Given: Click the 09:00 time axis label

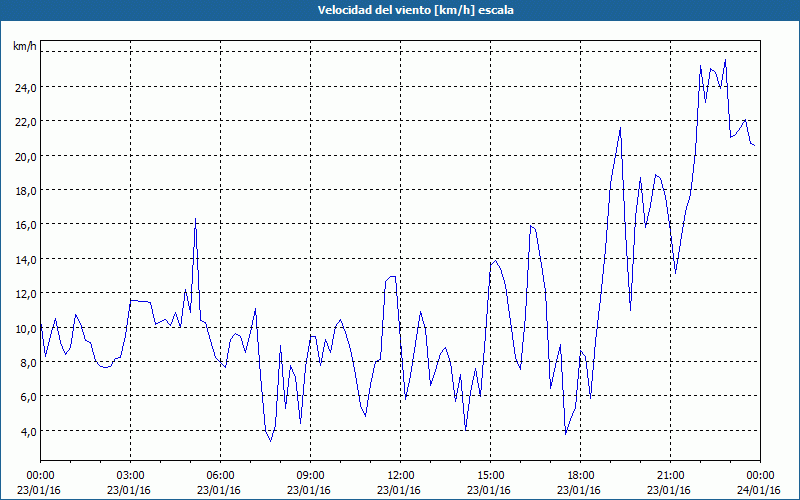Looking at the screenshot, I should click(x=310, y=476).
